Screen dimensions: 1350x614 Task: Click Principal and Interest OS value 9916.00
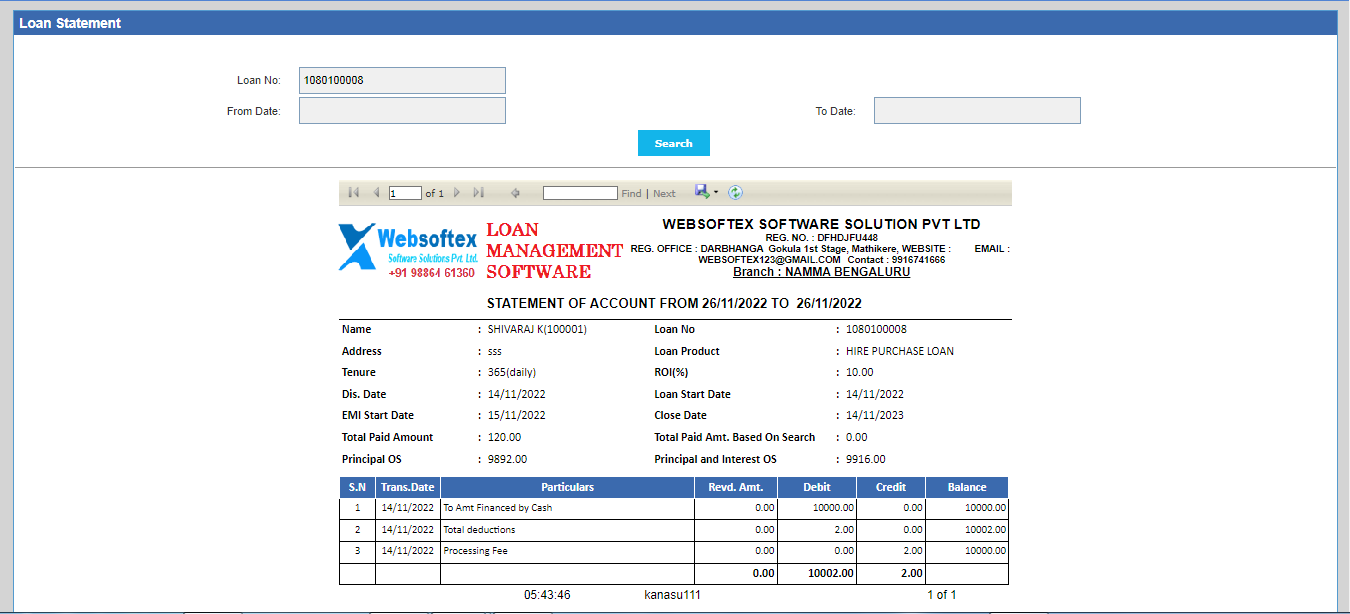[865, 459]
